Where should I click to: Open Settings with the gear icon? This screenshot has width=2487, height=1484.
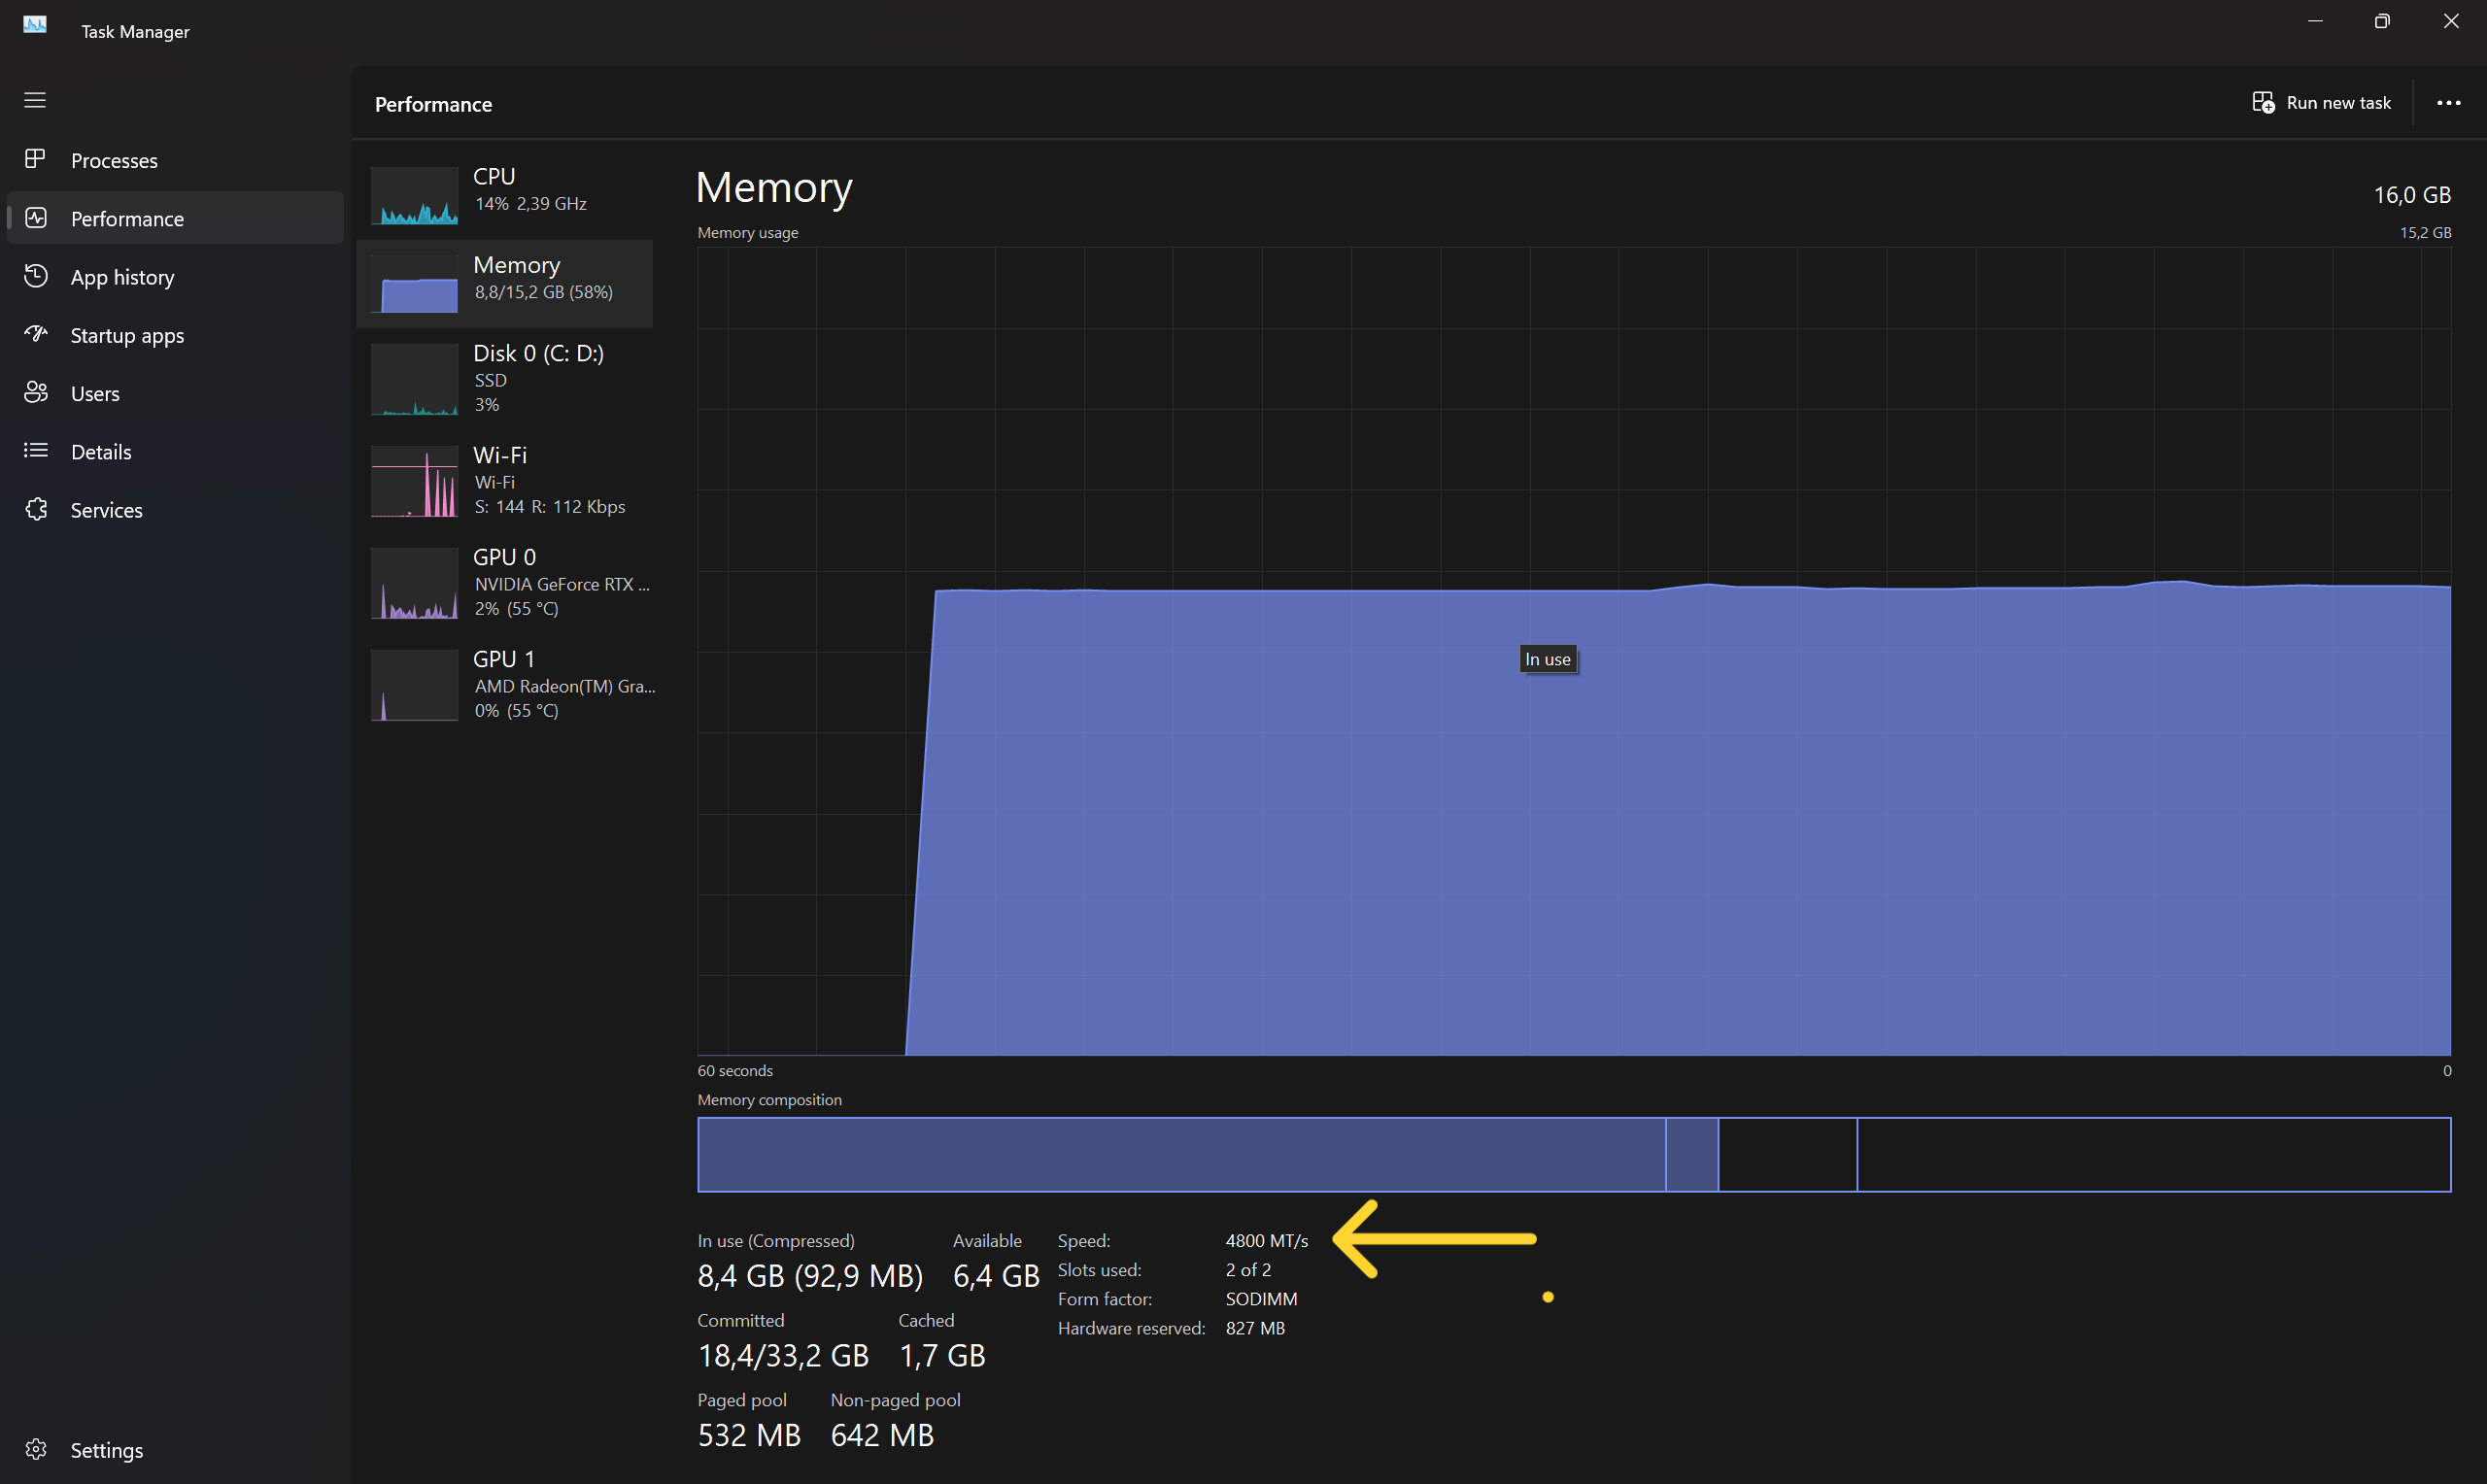pos(36,1449)
